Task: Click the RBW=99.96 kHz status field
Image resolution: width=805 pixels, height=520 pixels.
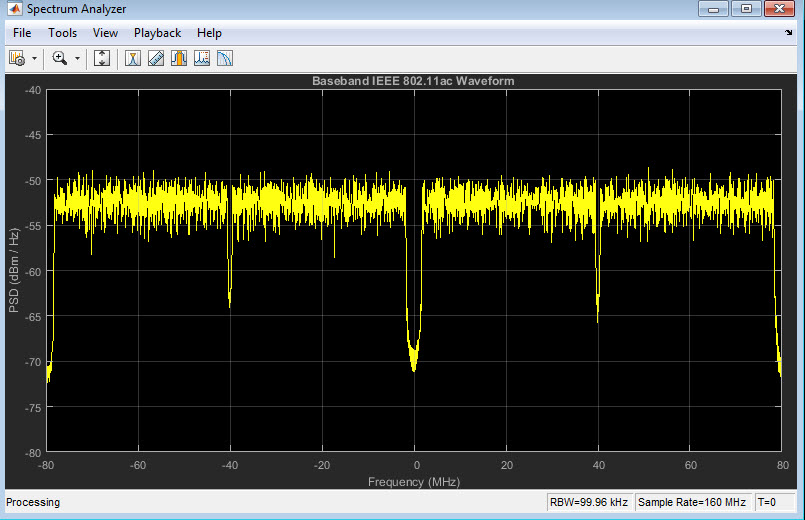Action: coord(588,502)
